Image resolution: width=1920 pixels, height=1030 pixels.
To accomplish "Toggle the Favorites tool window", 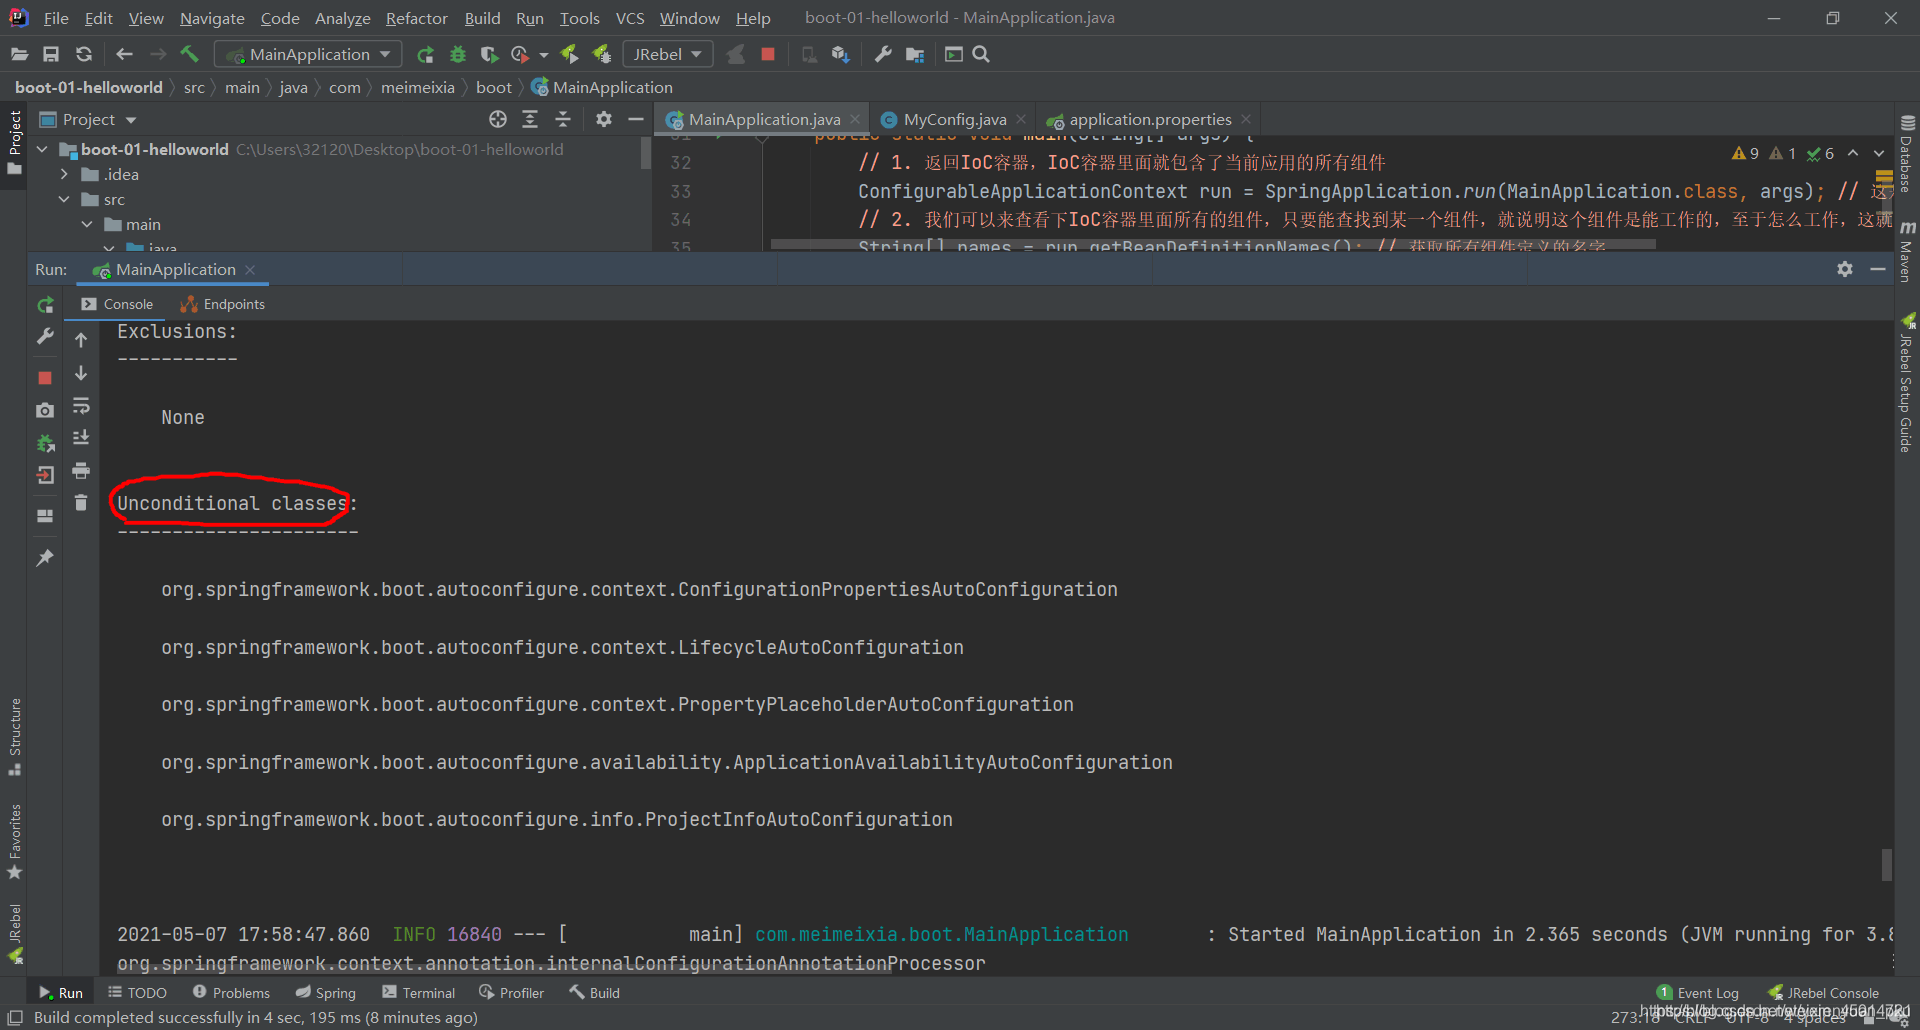I will tap(14, 841).
